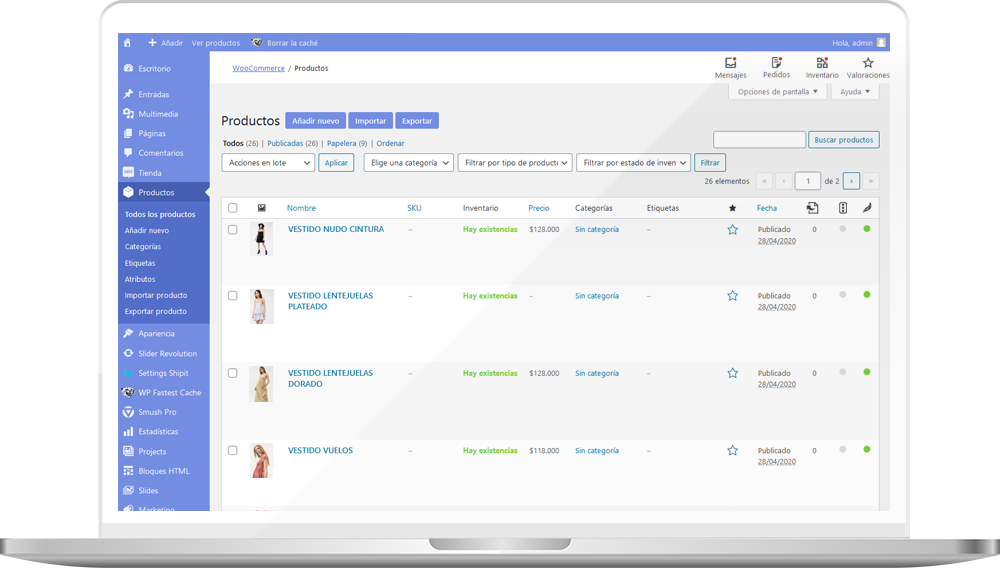Click the Smush Pro icon
The width and height of the screenshot is (1000, 568).
[128, 412]
